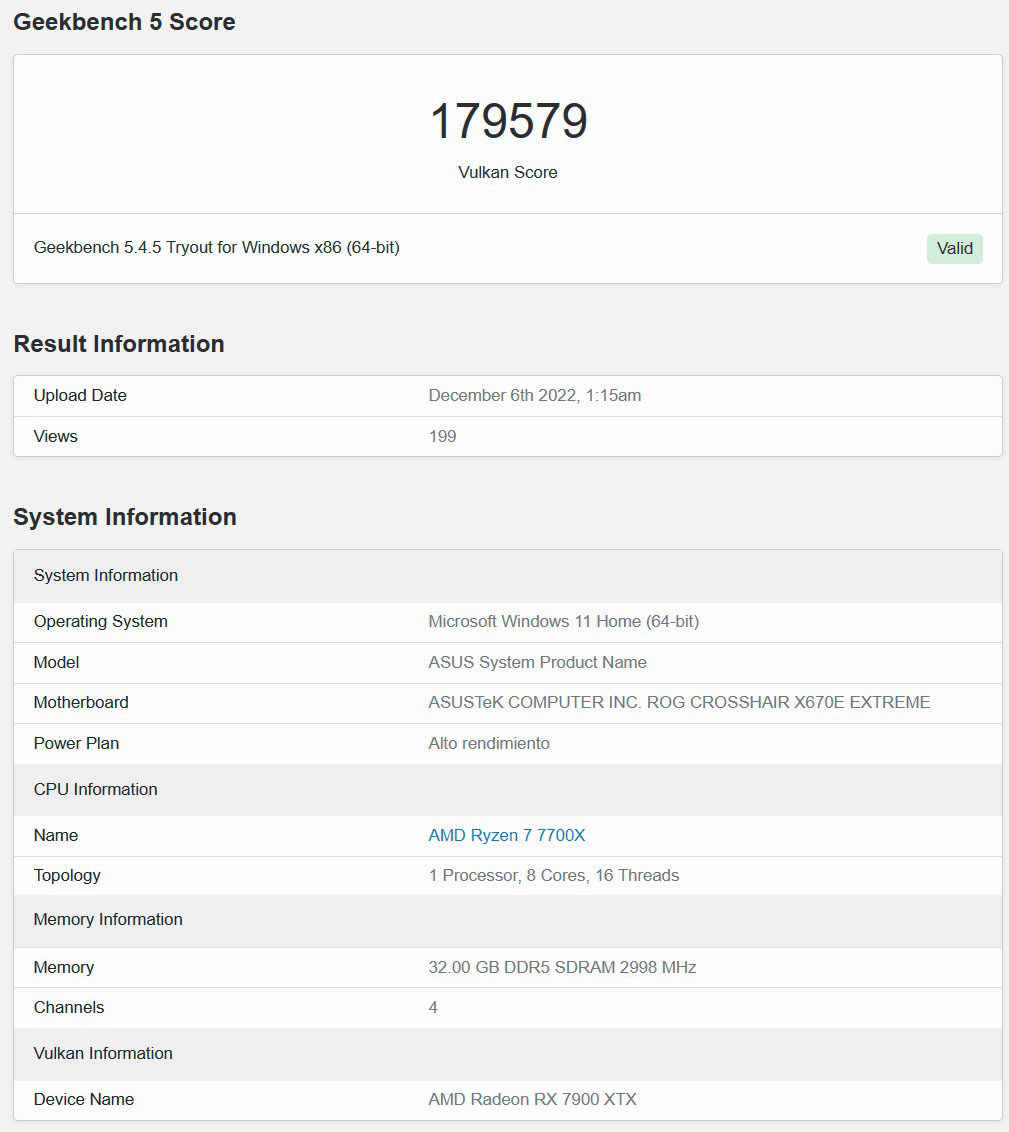
Task: Select the AMD Radeon RX 7900 XTX value
Action: [533, 1100]
